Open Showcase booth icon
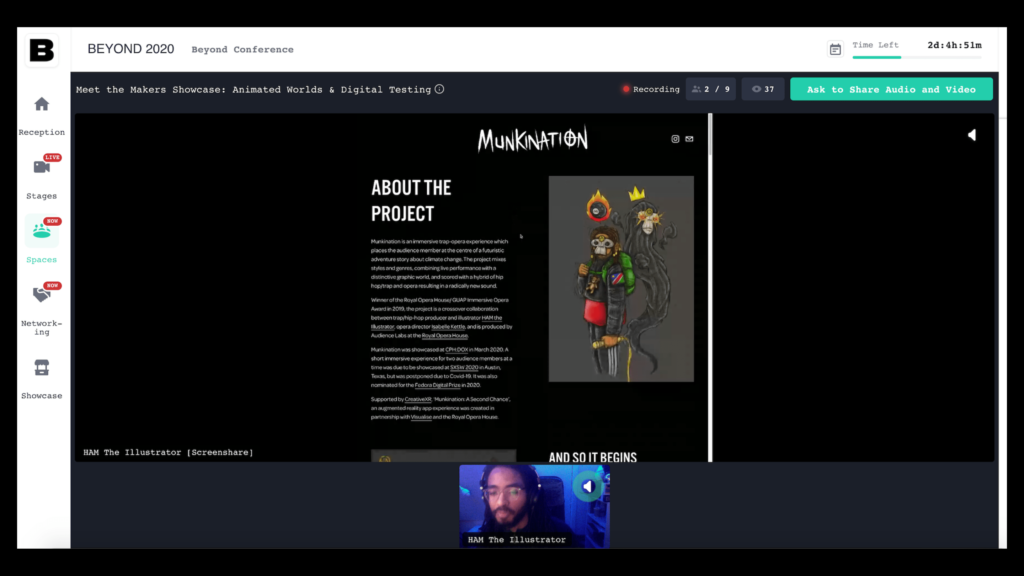 click(x=42, y=368)
